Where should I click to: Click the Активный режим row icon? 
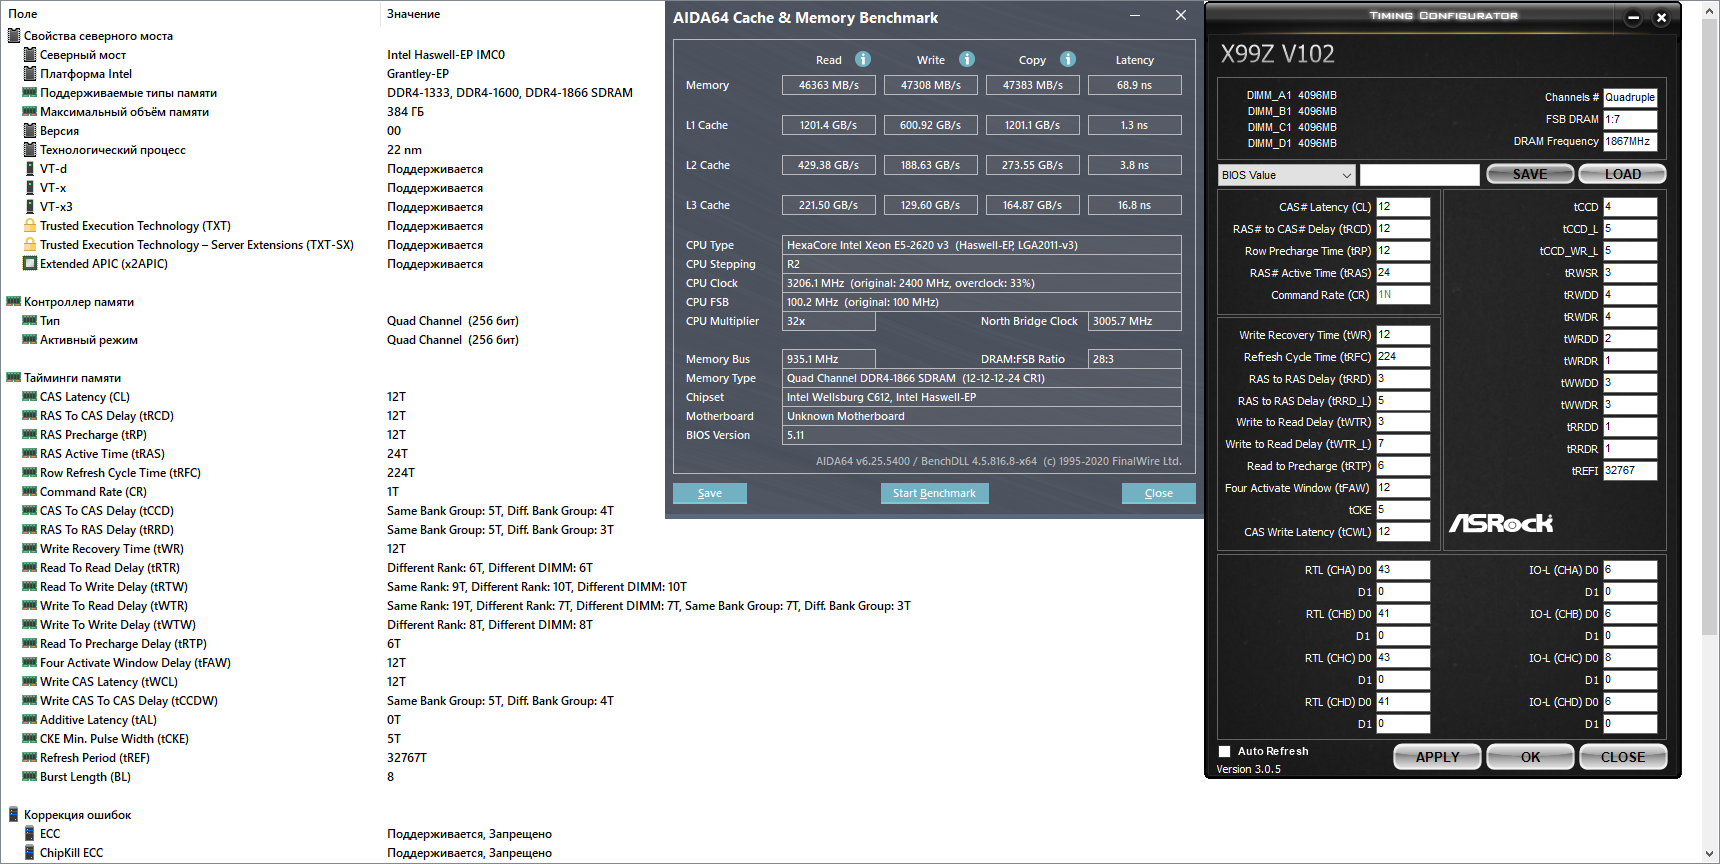click(x=30, y=340)
